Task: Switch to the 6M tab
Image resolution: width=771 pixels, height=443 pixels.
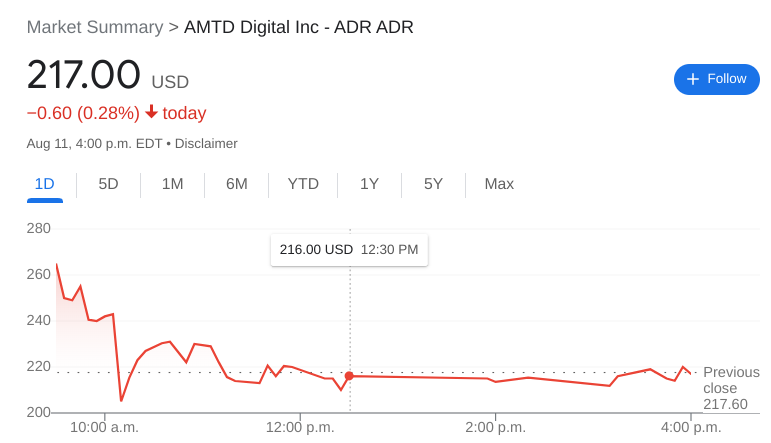Action: coord(236,184)
